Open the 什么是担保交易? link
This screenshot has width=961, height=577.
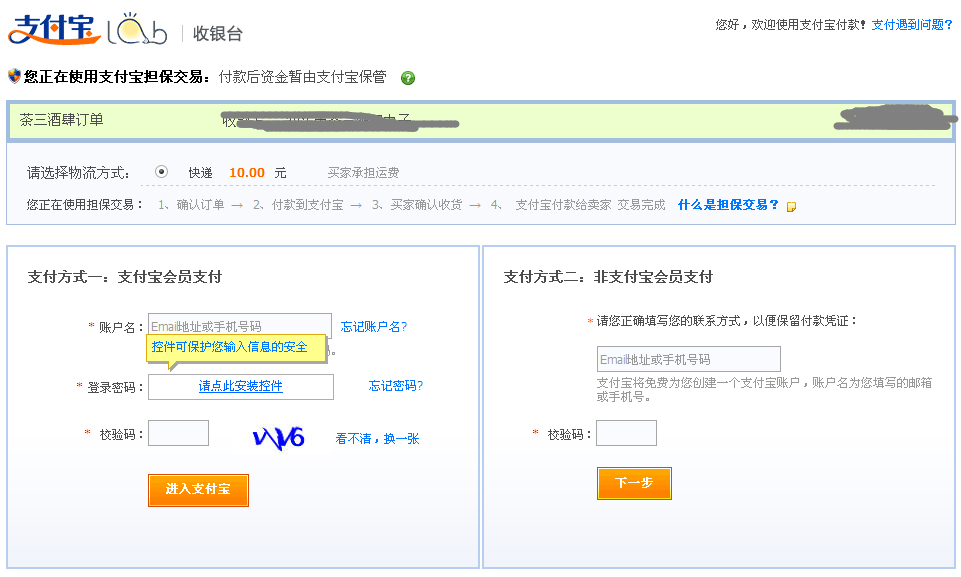click(x=728, y=205)
